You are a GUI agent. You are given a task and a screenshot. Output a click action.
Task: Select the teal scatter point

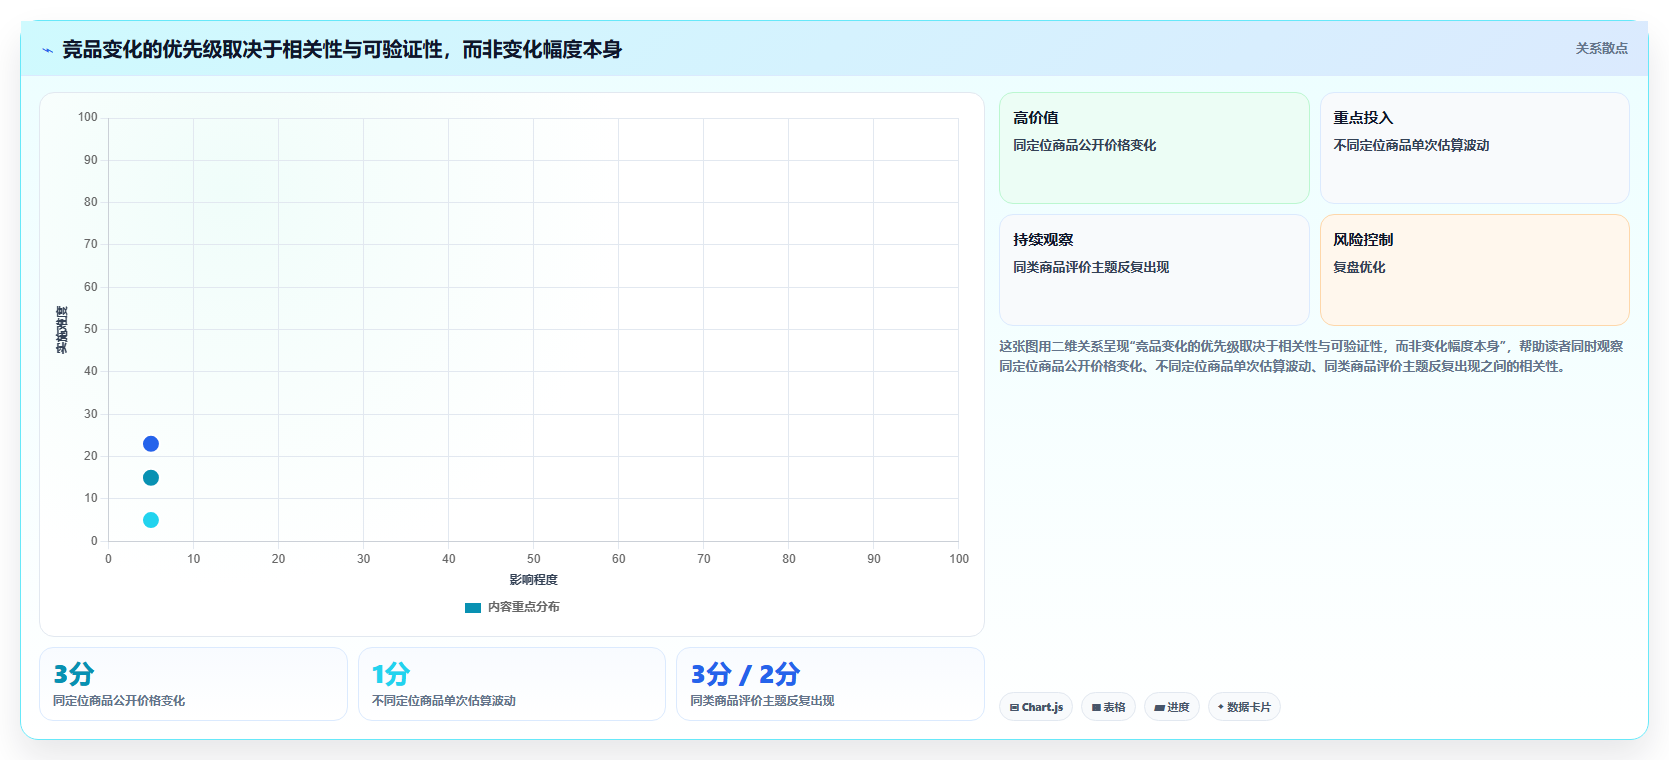[x=151, y=478]
